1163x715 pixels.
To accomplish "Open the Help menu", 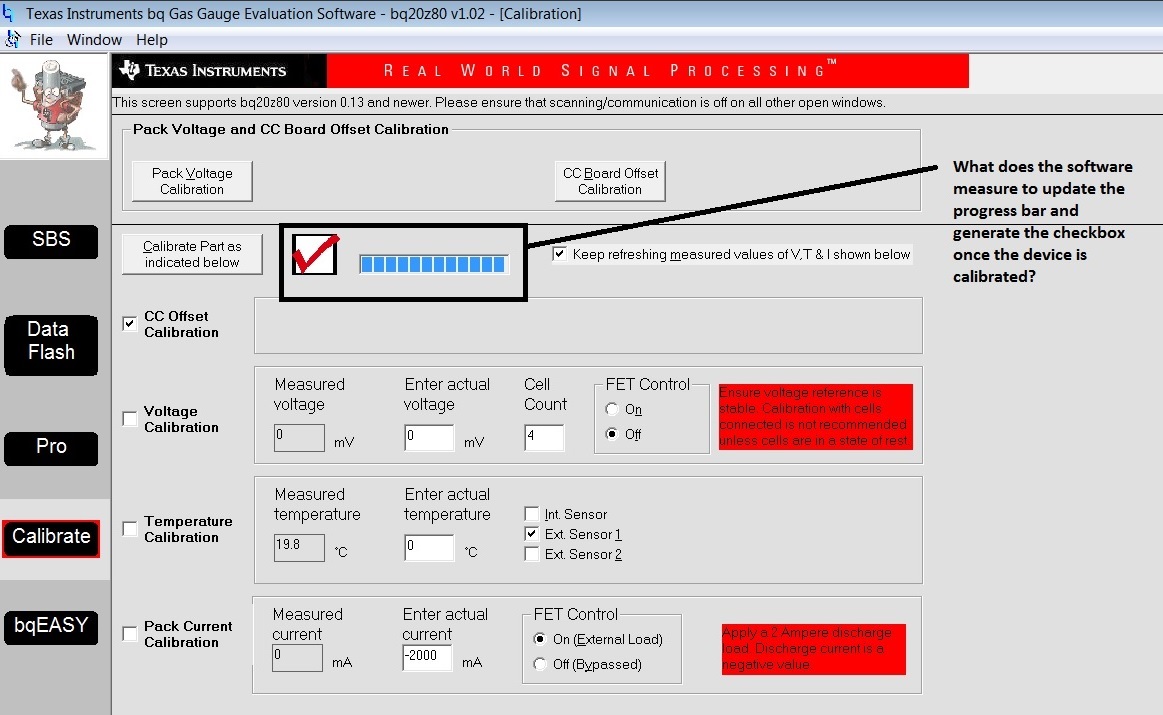I will click(151, 39).
